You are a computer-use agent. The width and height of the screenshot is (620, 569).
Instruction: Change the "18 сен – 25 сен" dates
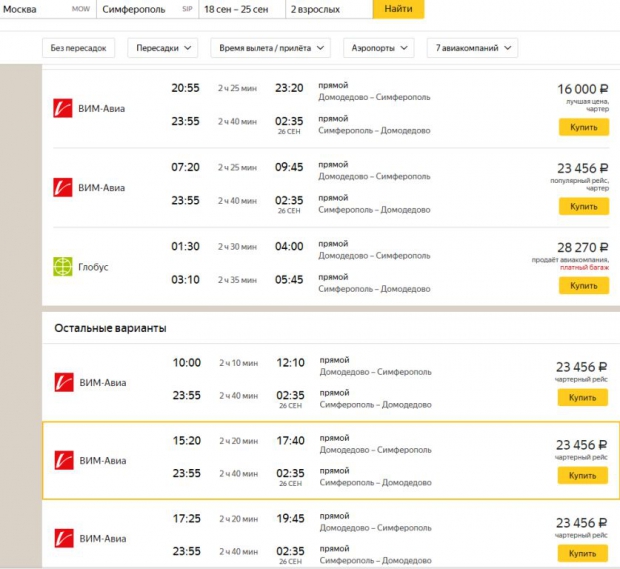coord(238,9)
